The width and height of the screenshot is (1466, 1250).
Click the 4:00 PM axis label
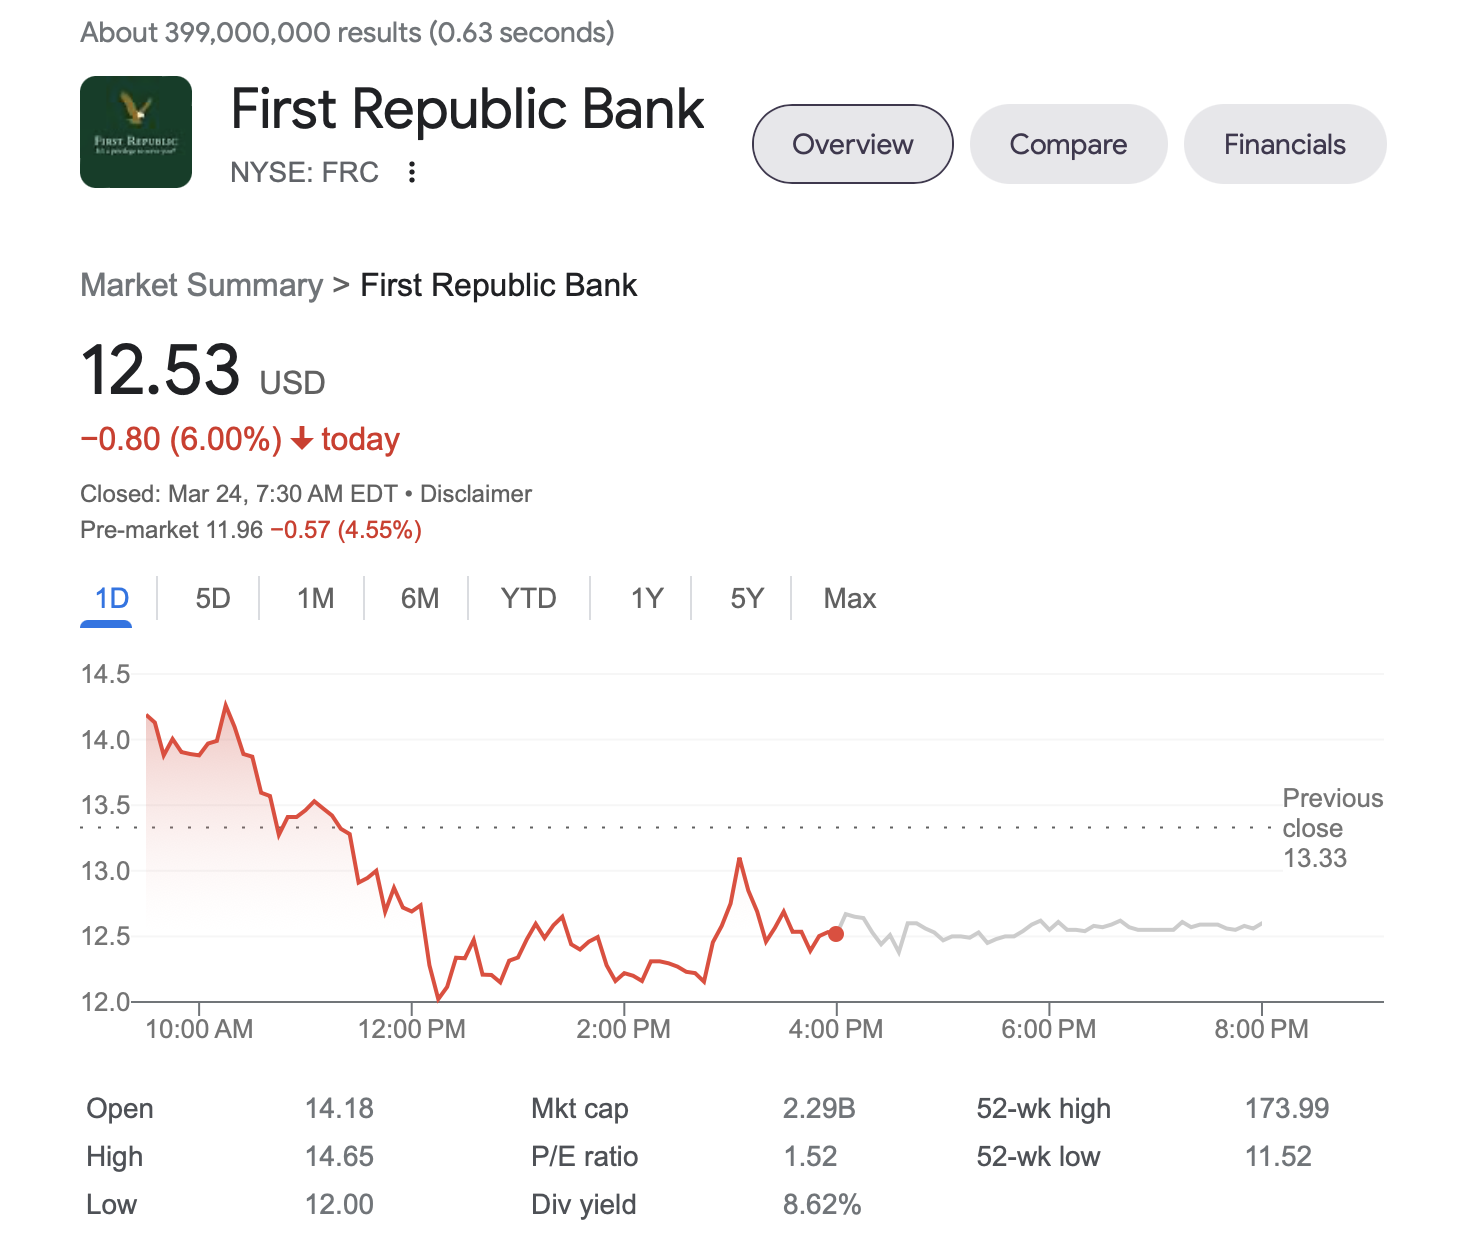pyautogui.click(x=836, y=1029)
